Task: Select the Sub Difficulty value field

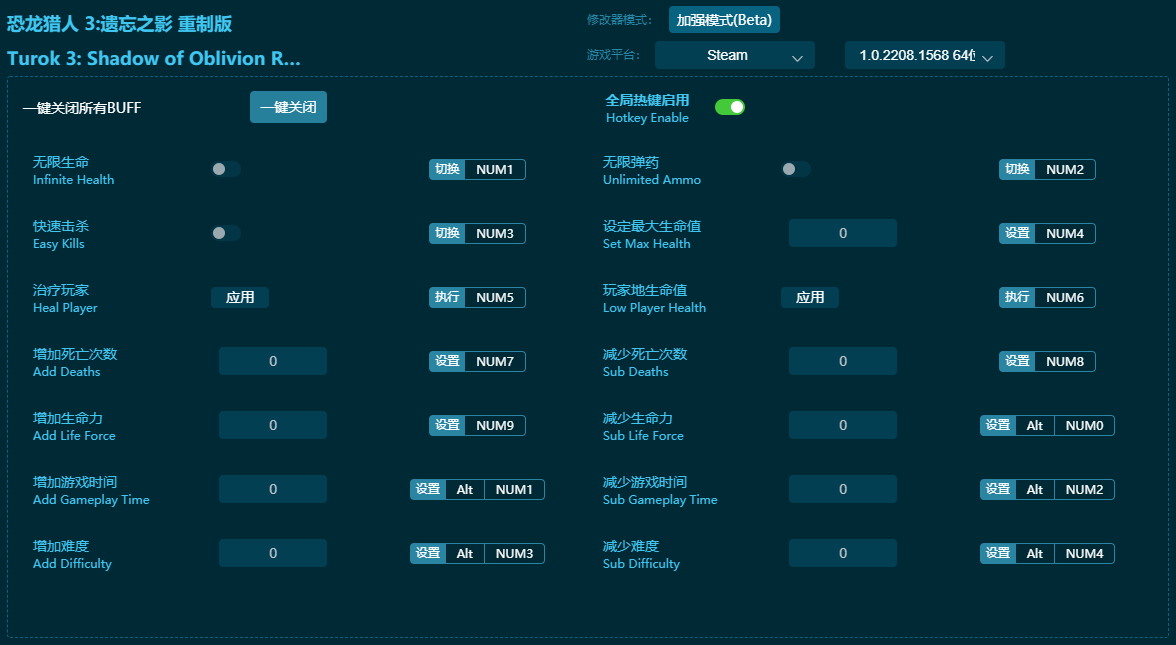Action: (x=842, y=552)
